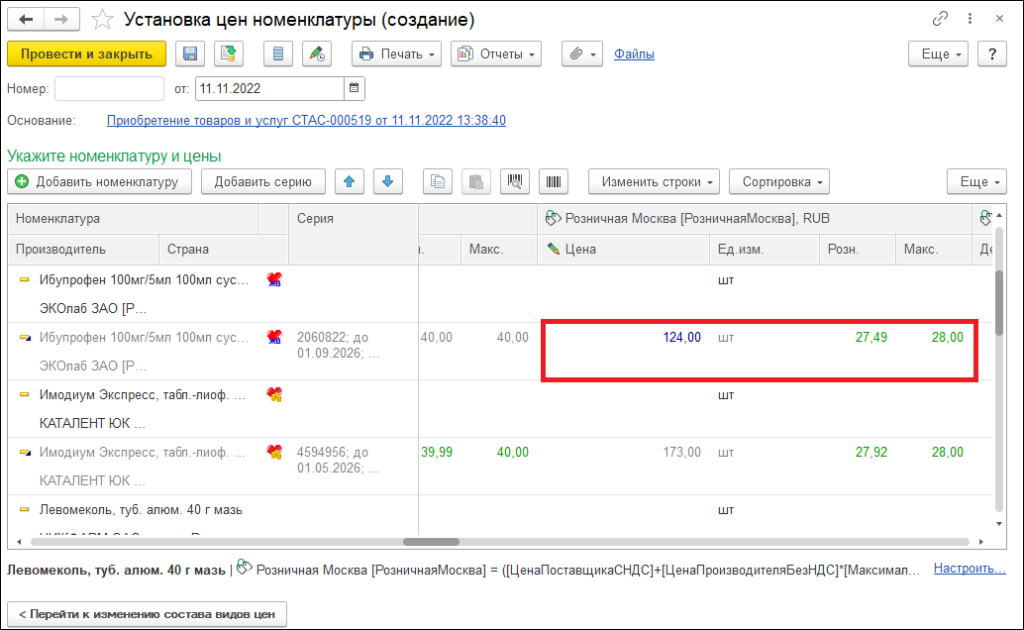This screenshot has height=630, width=1024.
Task: Move row down with blue arrow
Action: point(388,182)
